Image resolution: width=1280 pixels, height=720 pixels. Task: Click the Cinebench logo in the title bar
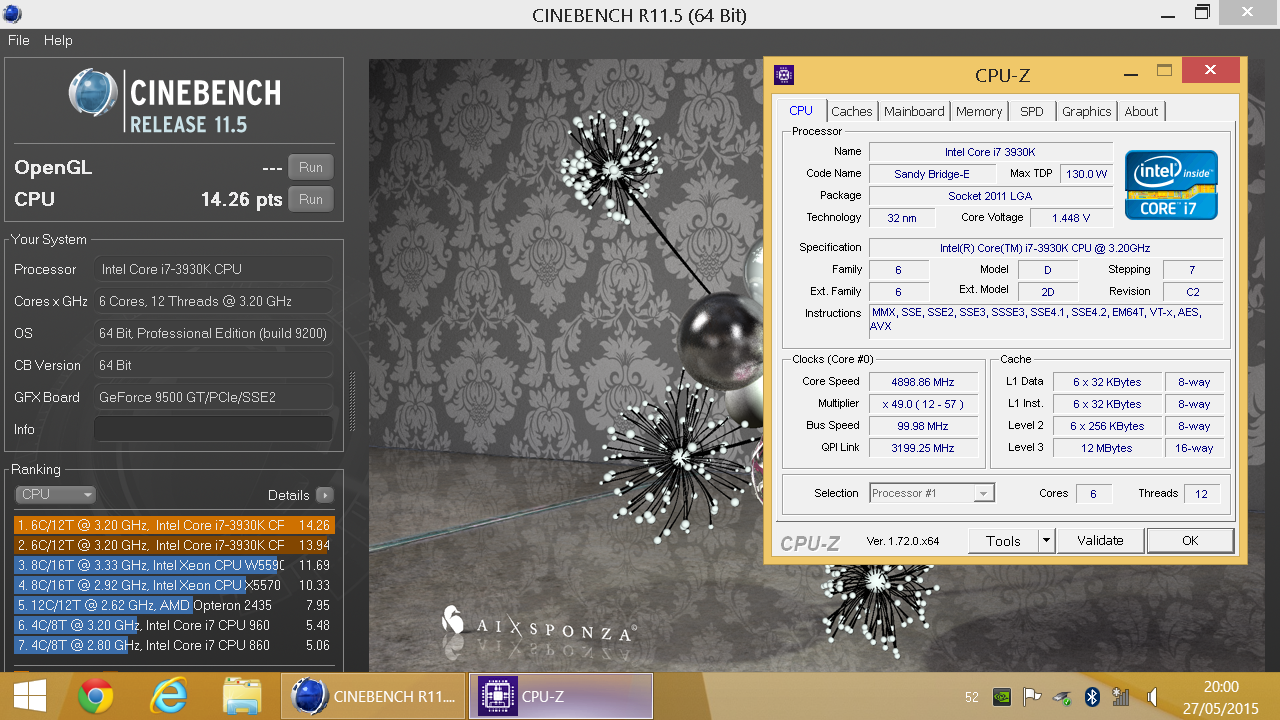click(x=13, y=14)
